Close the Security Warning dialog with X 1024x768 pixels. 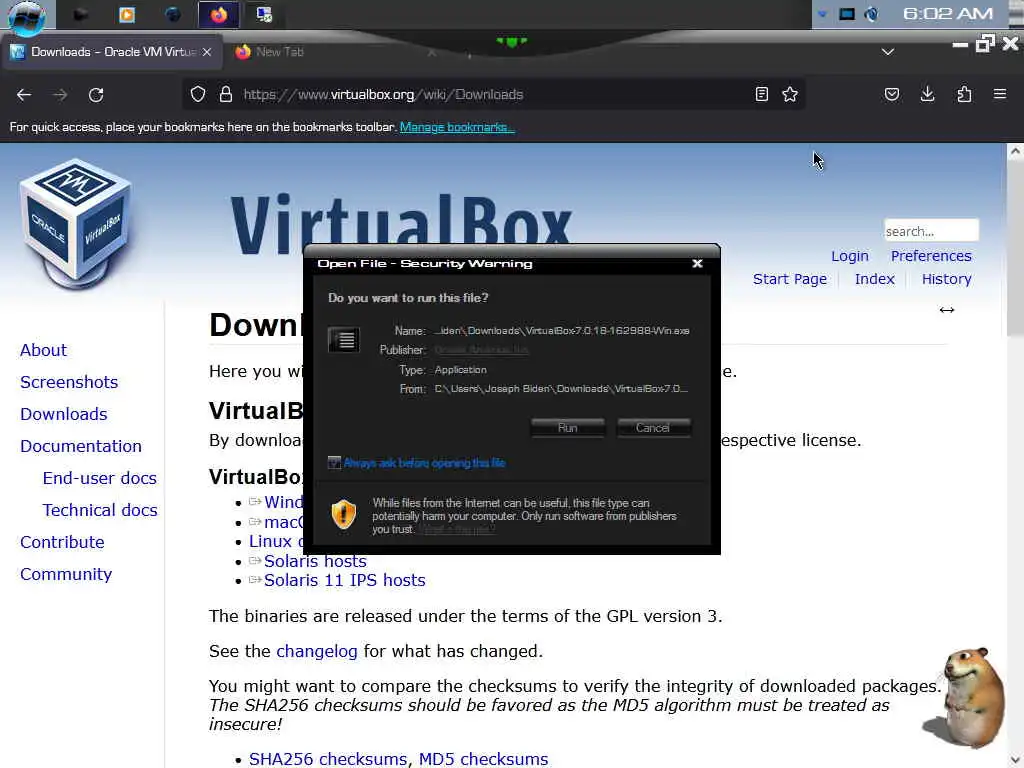[697, 263]
